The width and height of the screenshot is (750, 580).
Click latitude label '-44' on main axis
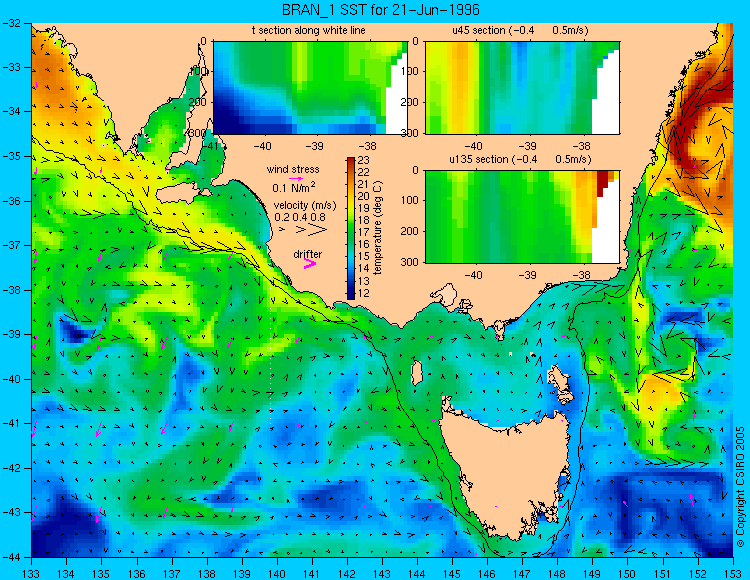[x=11, y=557]
